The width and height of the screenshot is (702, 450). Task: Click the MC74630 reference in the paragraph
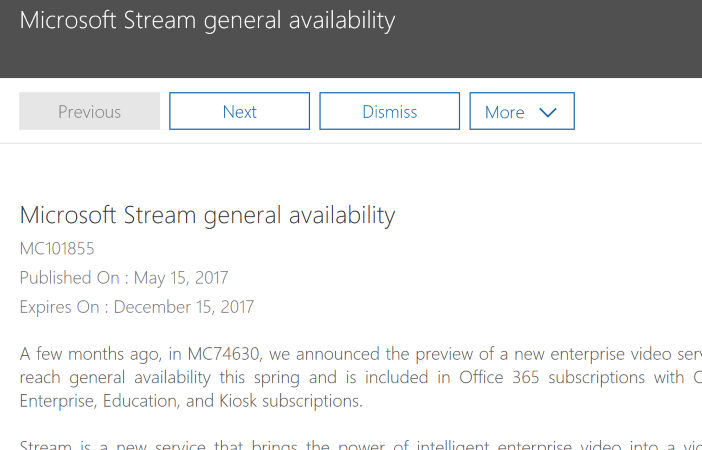[216, 355]
